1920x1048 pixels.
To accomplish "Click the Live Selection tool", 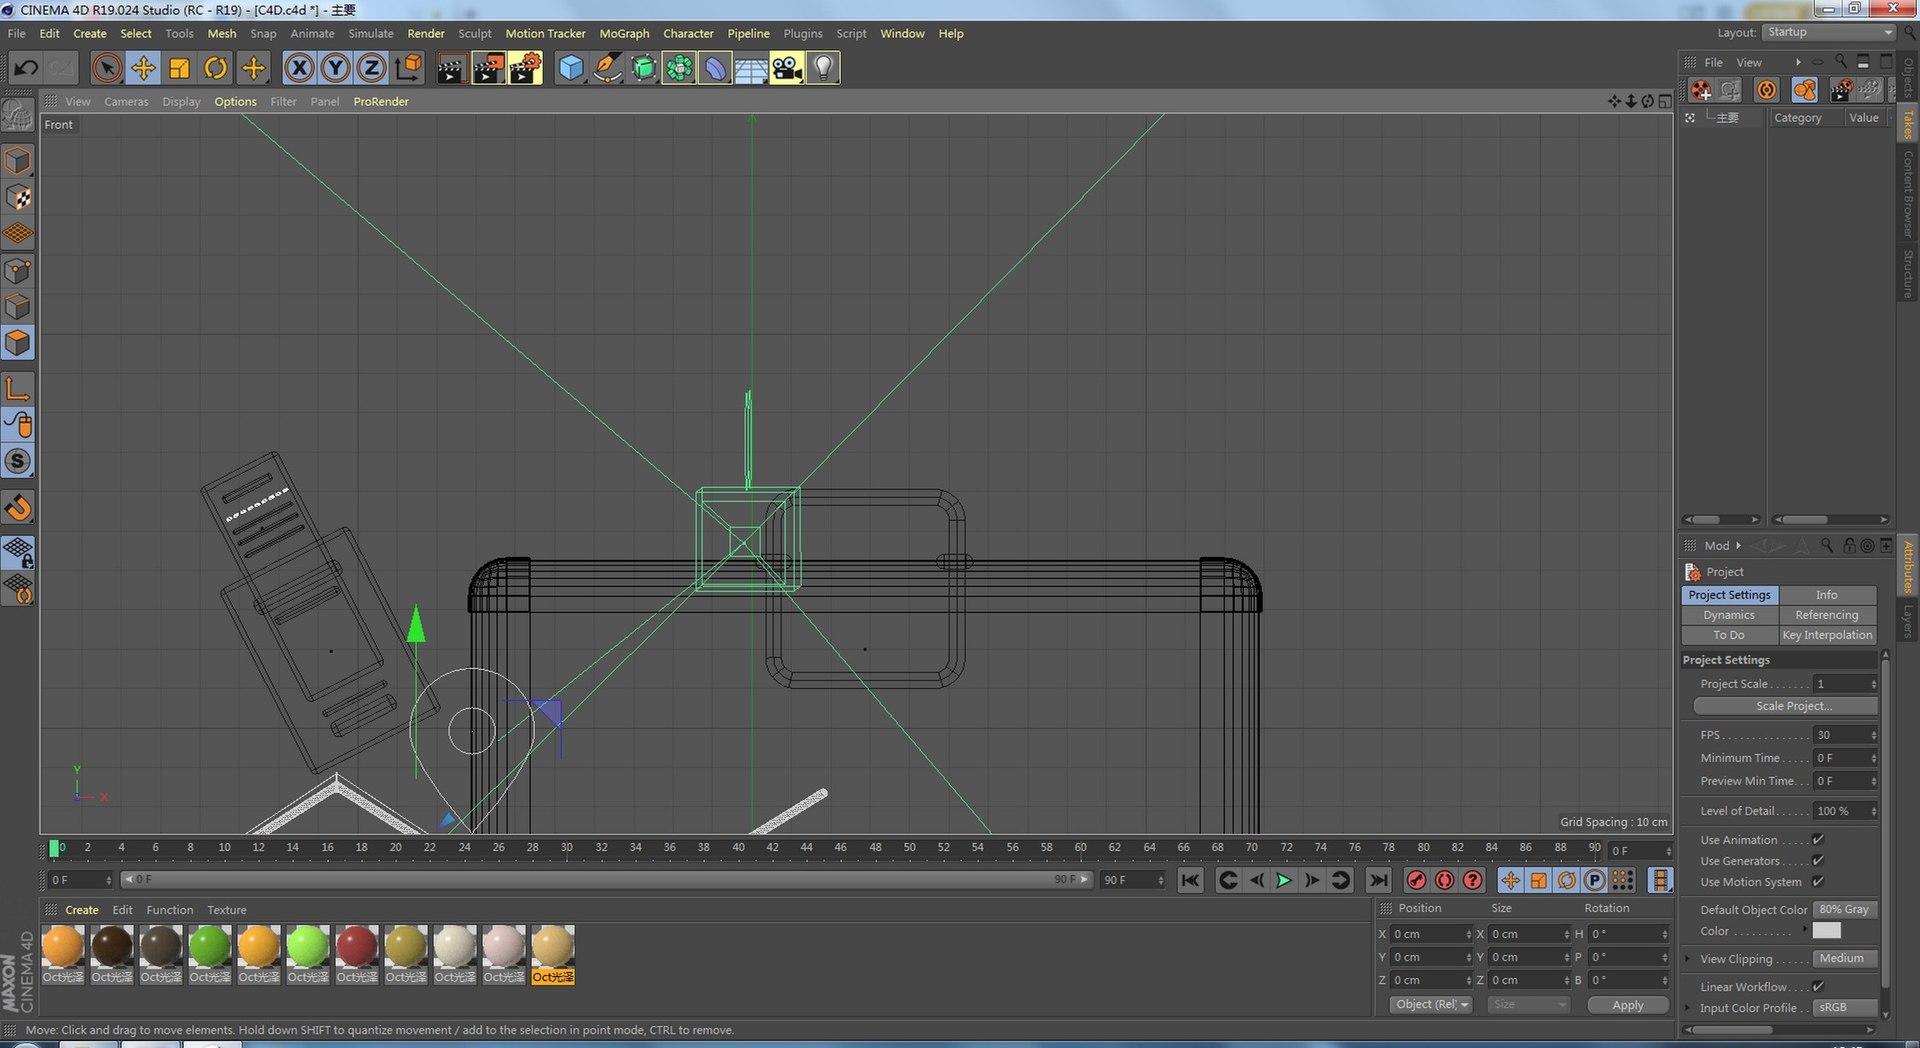I will click(107, 68).
